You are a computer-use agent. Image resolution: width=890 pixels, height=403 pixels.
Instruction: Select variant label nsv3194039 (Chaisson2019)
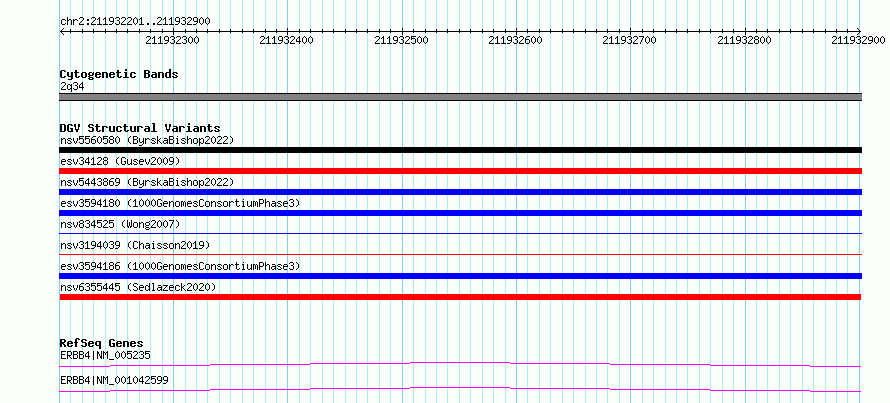pyautogui.click(x=135, y=245)
